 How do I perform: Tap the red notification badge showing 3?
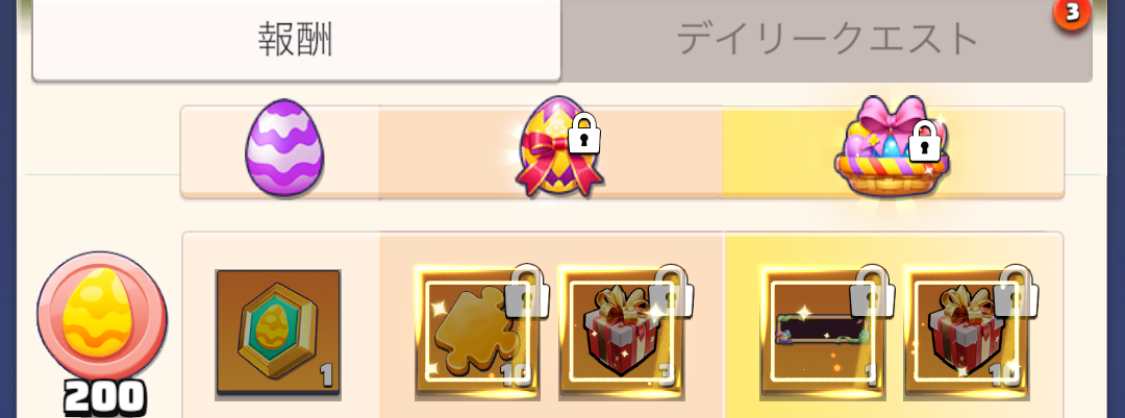coord(1072,14)
